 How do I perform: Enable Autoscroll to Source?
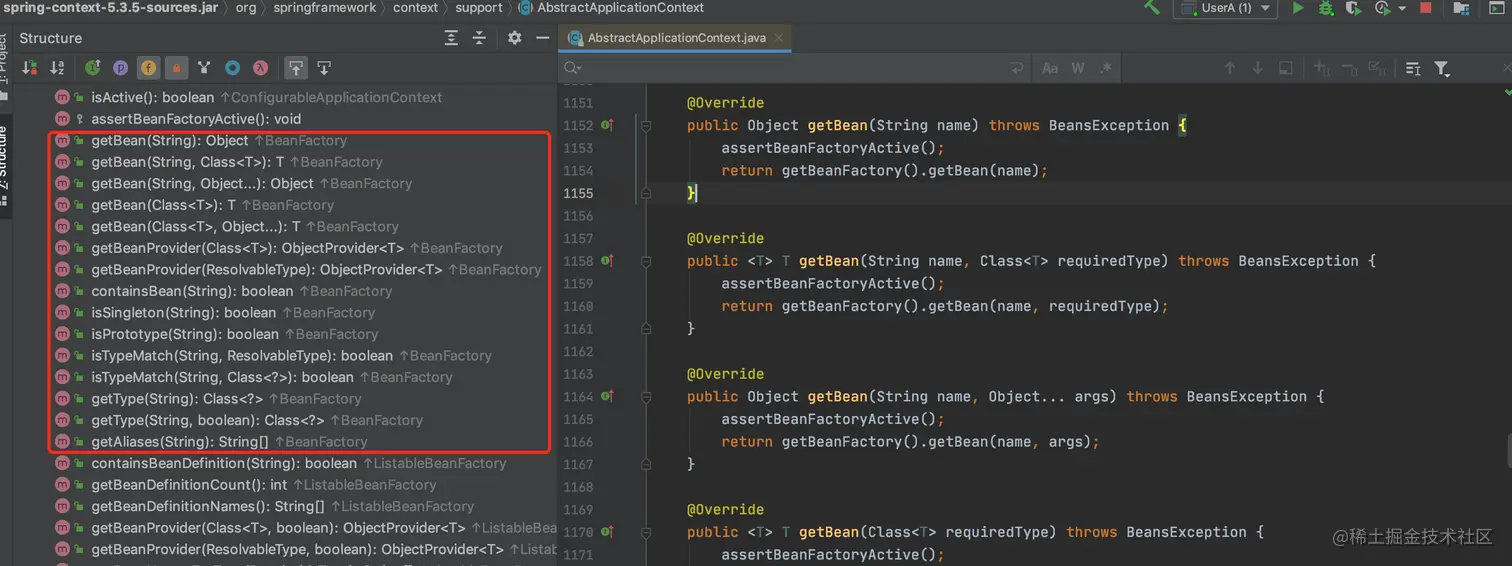[x=296, y=68]
